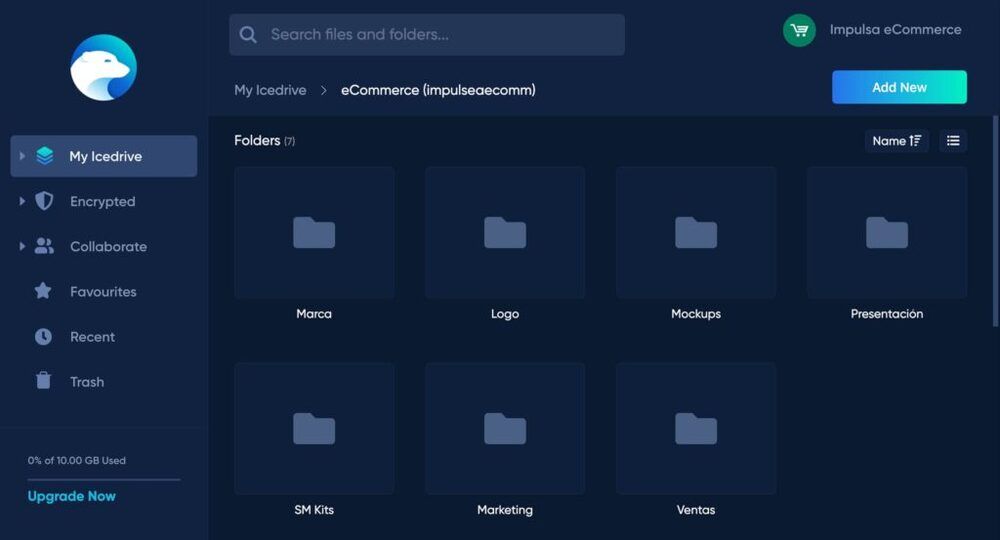Click the Icedrive polar bear logo

[103, 67]
